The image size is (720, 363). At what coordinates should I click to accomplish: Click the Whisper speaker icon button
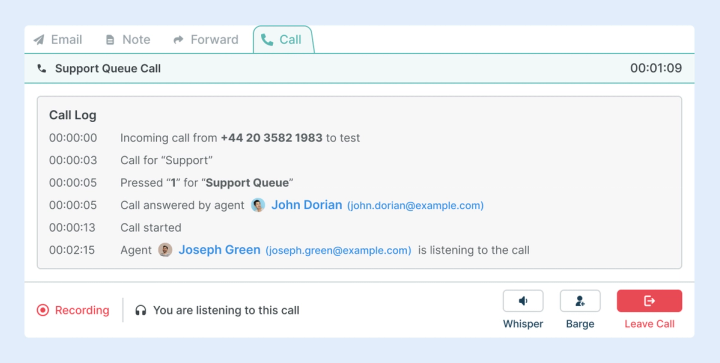pos(523,301)
